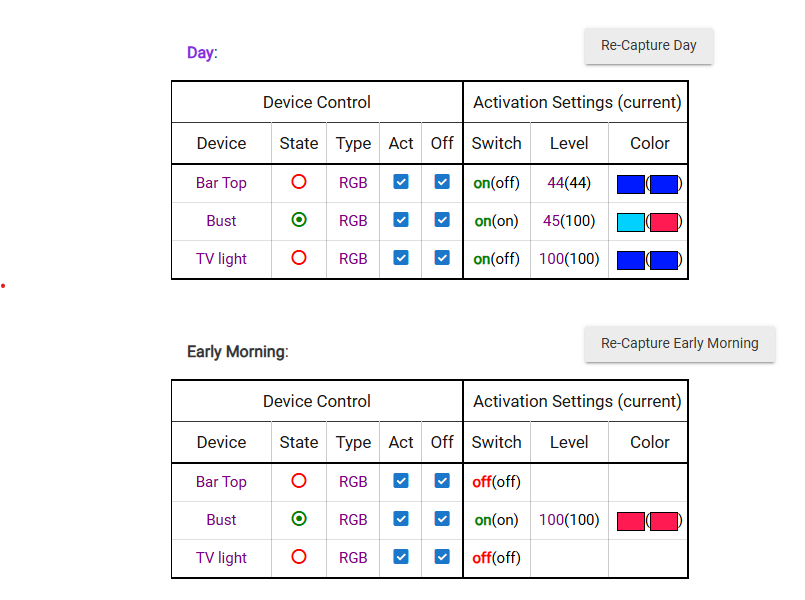Toggle Bust state icon in Early Morning table

tap(298, 519)
